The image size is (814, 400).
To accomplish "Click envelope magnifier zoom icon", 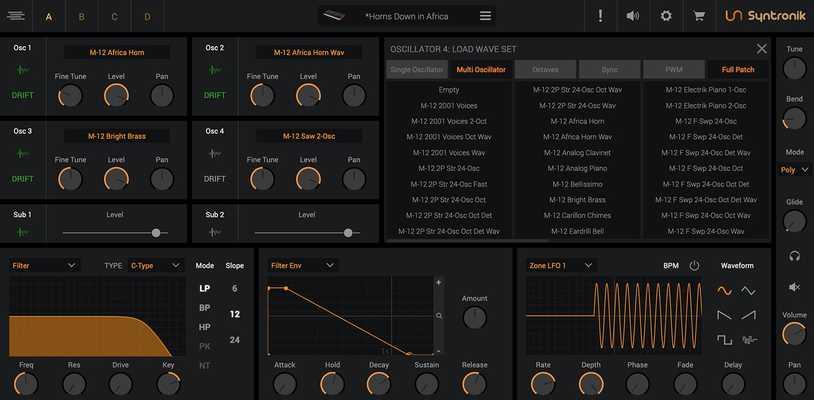I will (439, 315).
